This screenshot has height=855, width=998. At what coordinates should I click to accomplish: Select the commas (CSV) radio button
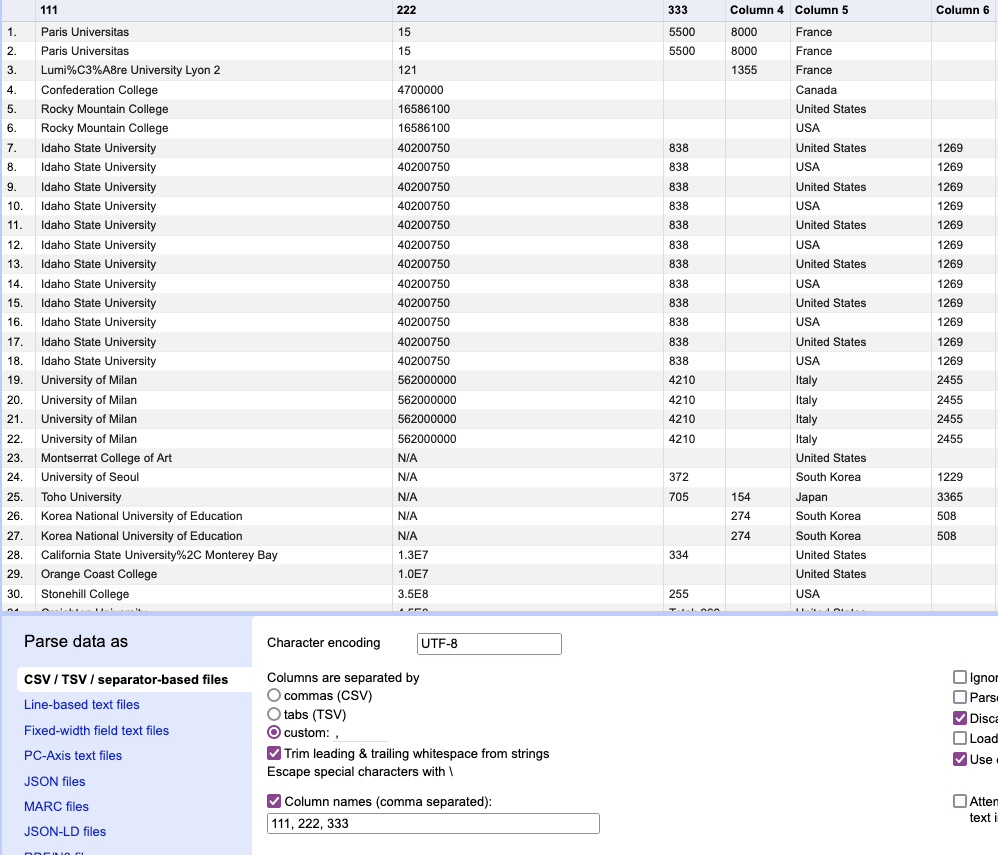274,695
